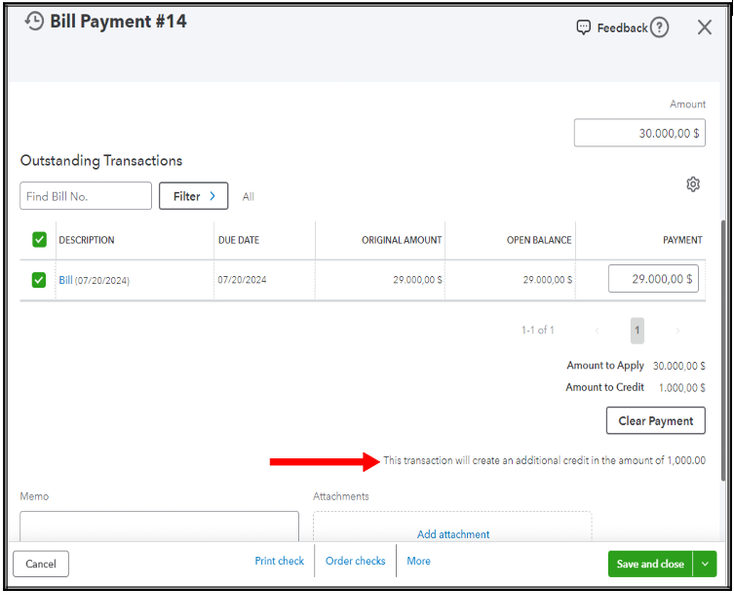Close the Bill Payment window
734x595 pixels.
pyautogui.click(x=704, y=27)
